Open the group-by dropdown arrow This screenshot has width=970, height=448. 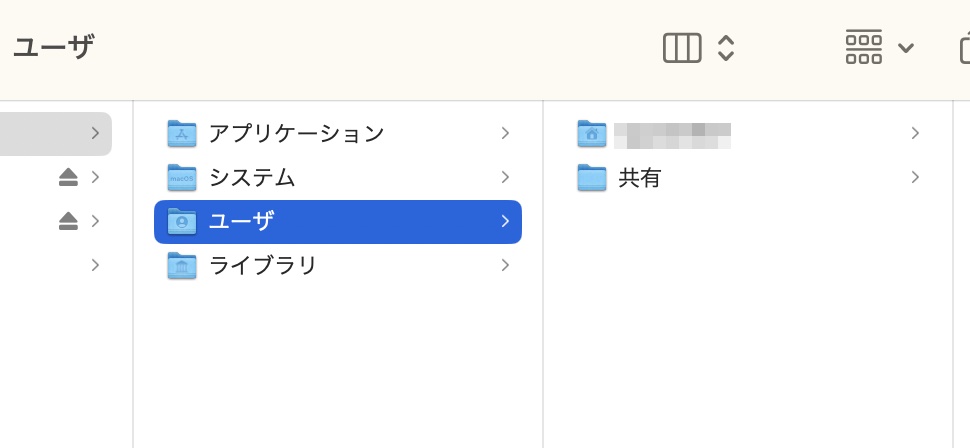(906, 48)
